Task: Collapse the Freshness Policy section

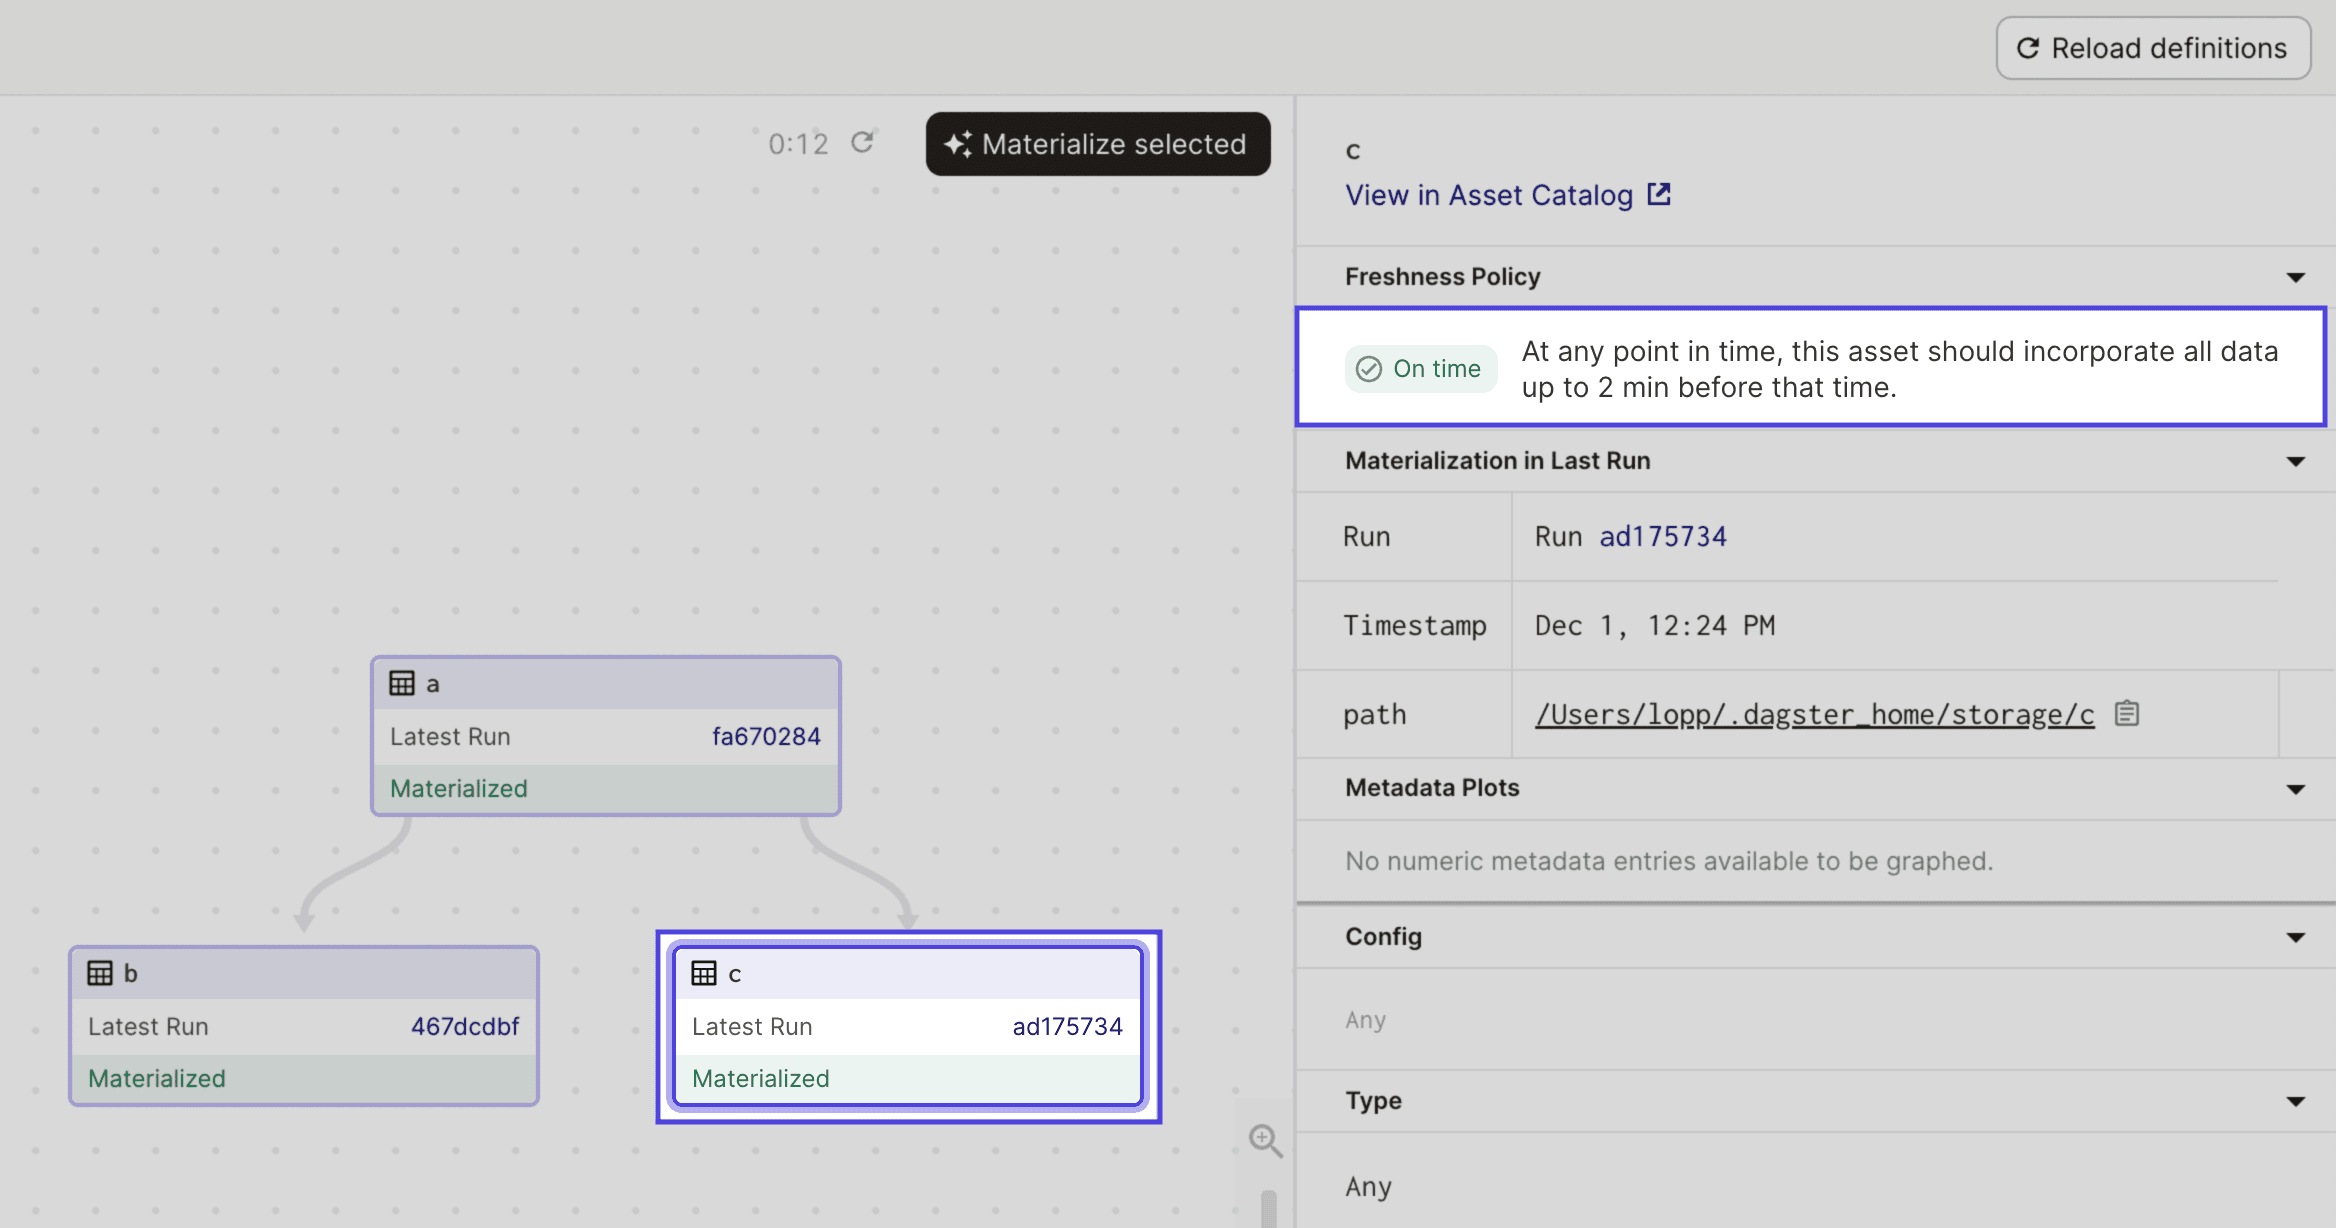Action: pos(2296,277)
